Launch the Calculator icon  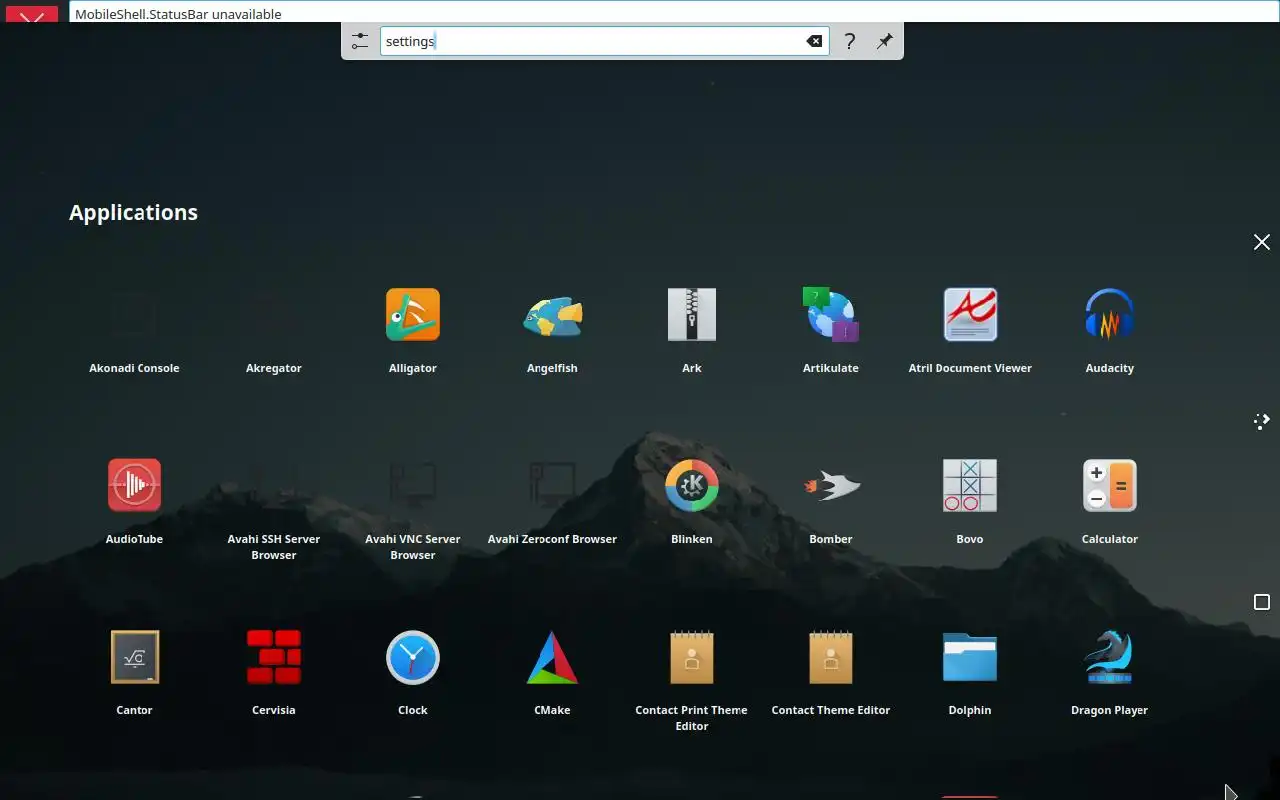[1110, 485]
